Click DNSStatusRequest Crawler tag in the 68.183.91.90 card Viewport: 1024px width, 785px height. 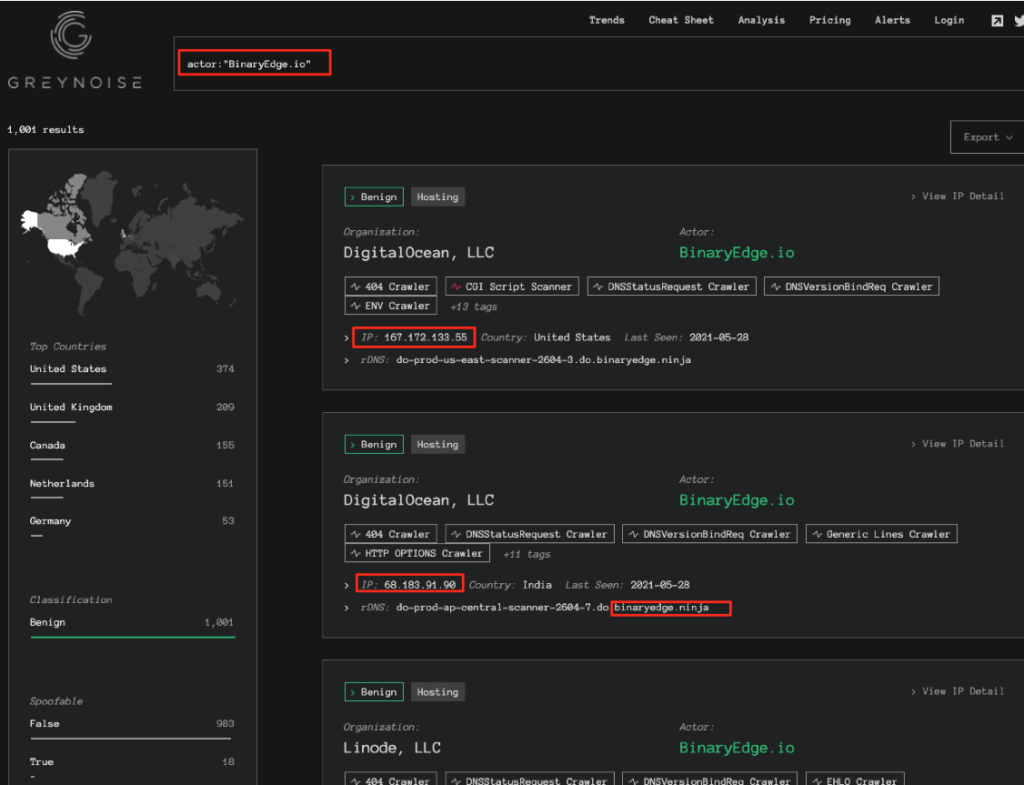click(530, 534)
